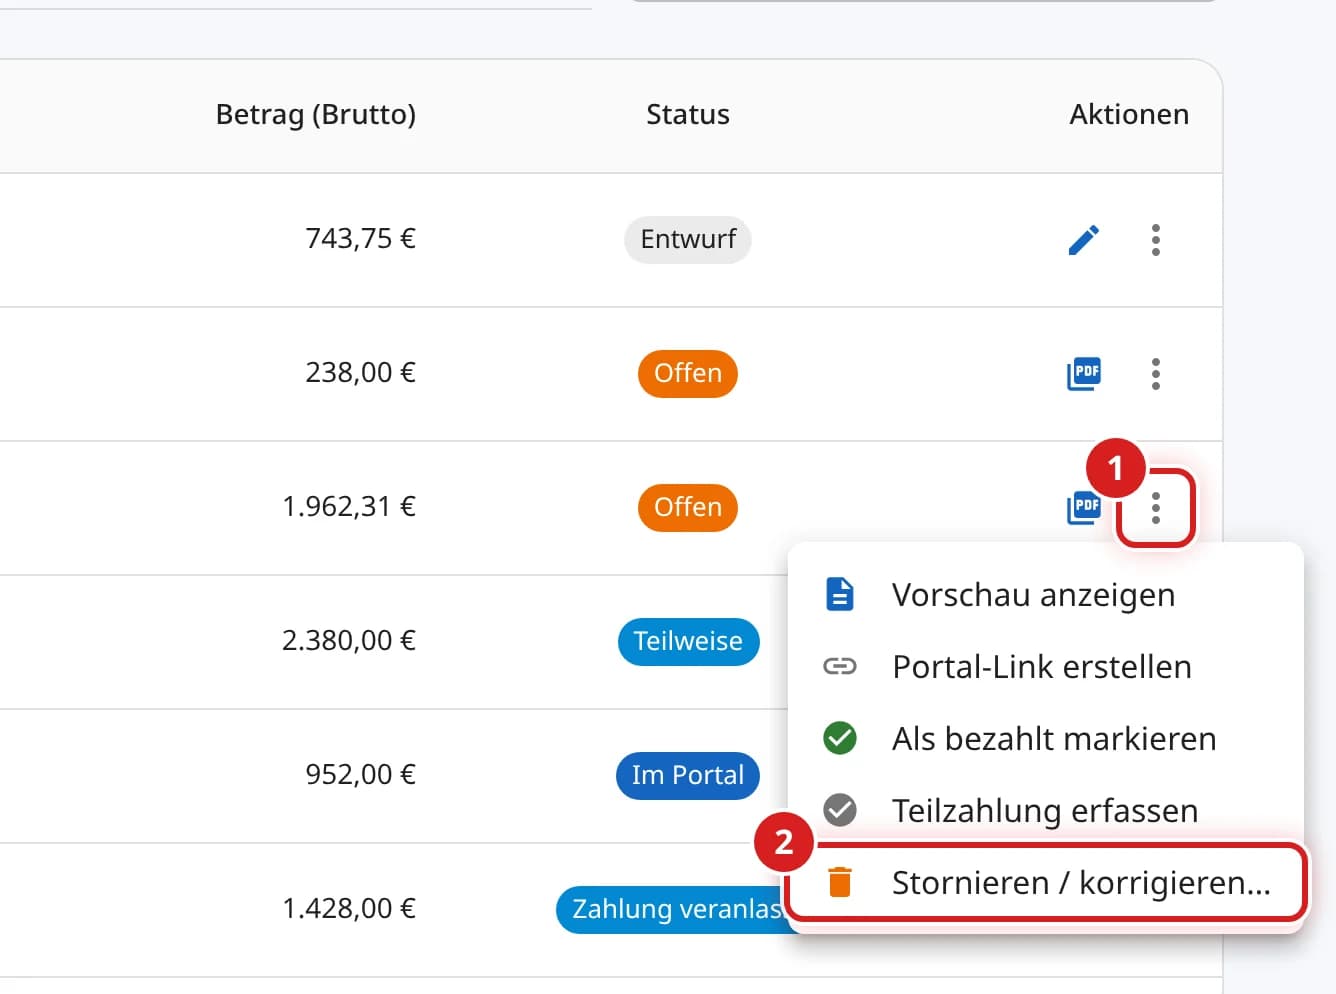Screen dimensions: 1336x994
Task: Click the Teilweise status badge
Action: click(x=688, y=642)
